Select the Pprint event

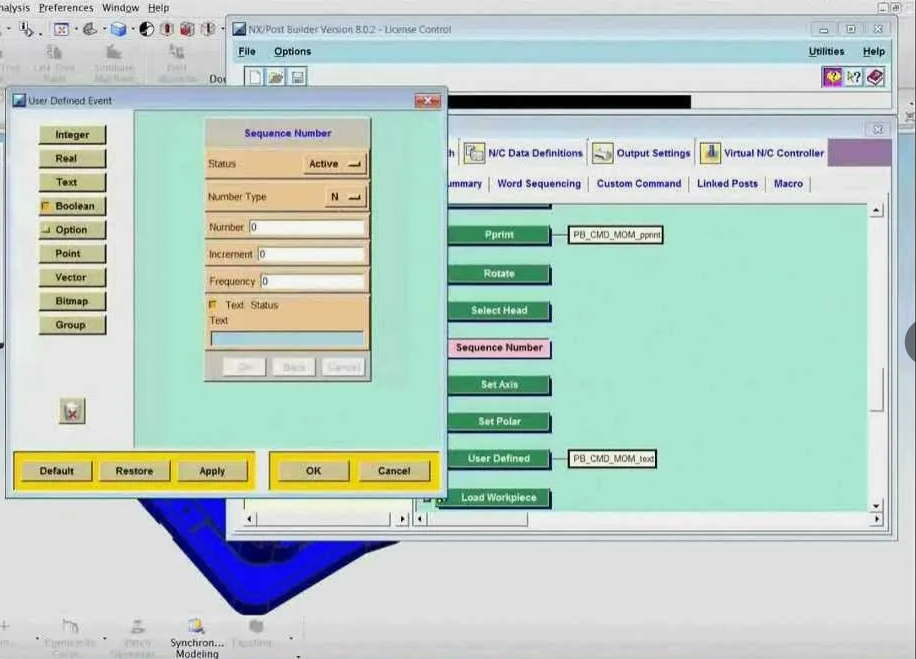[x=499, y=235]
